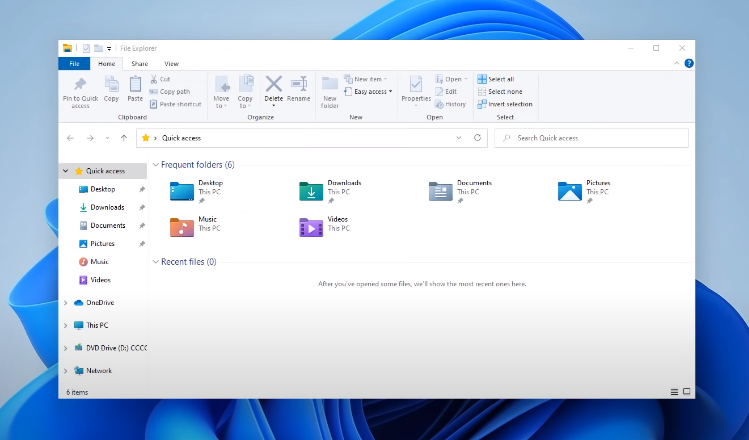Click the Cut scissors icon
Screen dimensions: 749x440
(x=154, y=79)
